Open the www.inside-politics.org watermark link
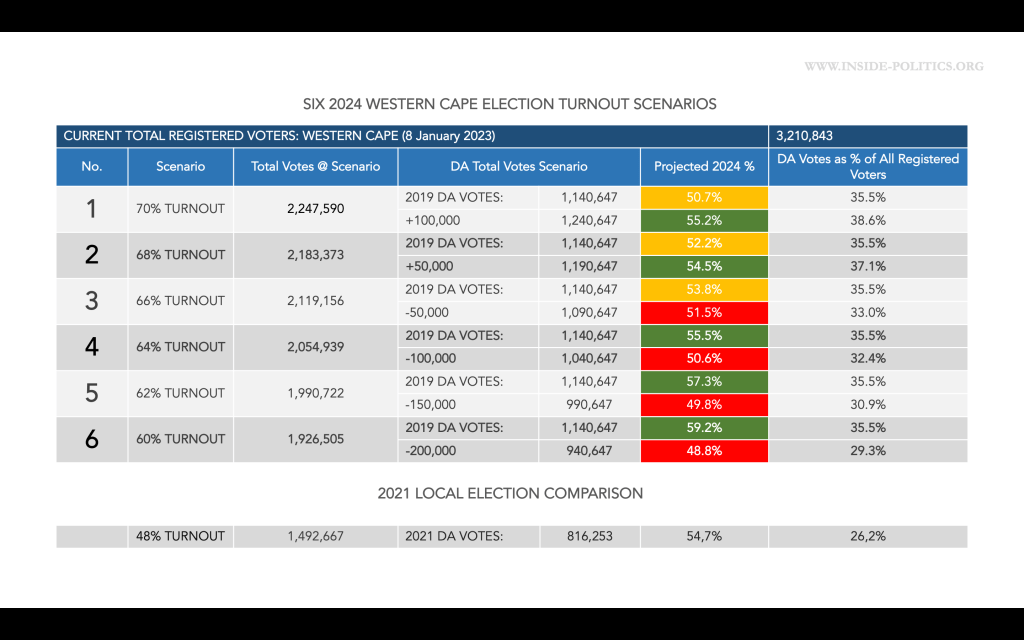Screen dimensions: 1024x640 click(x=893, y=67)
